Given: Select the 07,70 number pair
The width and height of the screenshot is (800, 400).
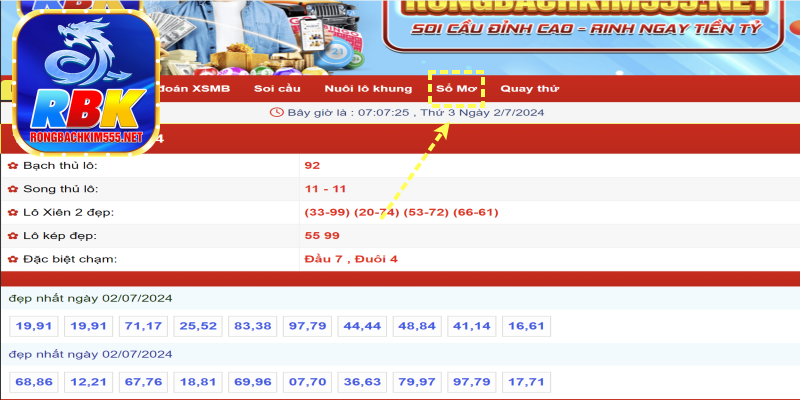Looking at the screenshot, I should pos(307,382).
